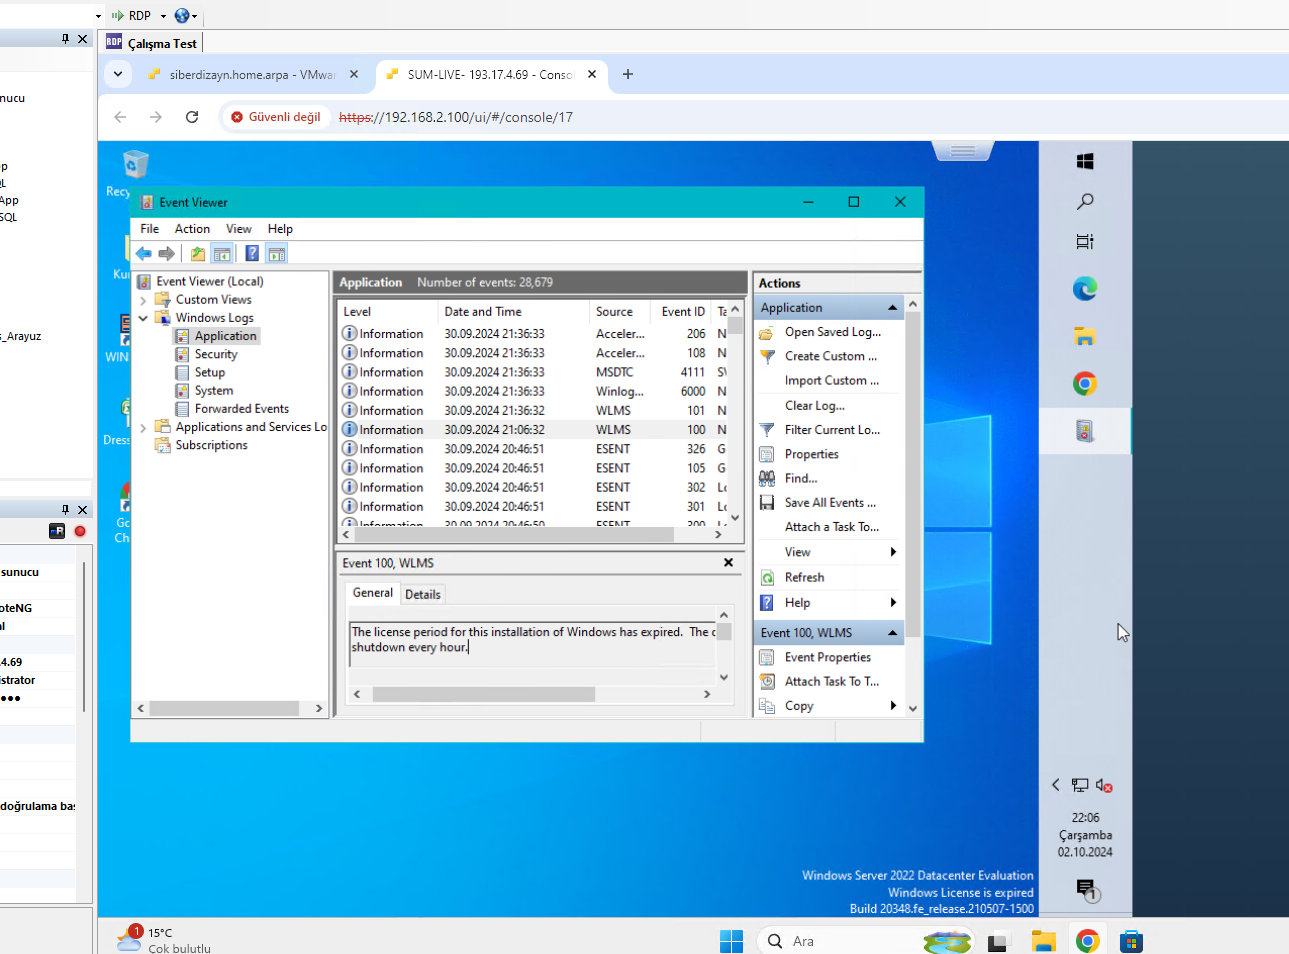Screen dimensions: 1289x954
Task: Click the Save All Events action
Action: (x=829, y=503)
